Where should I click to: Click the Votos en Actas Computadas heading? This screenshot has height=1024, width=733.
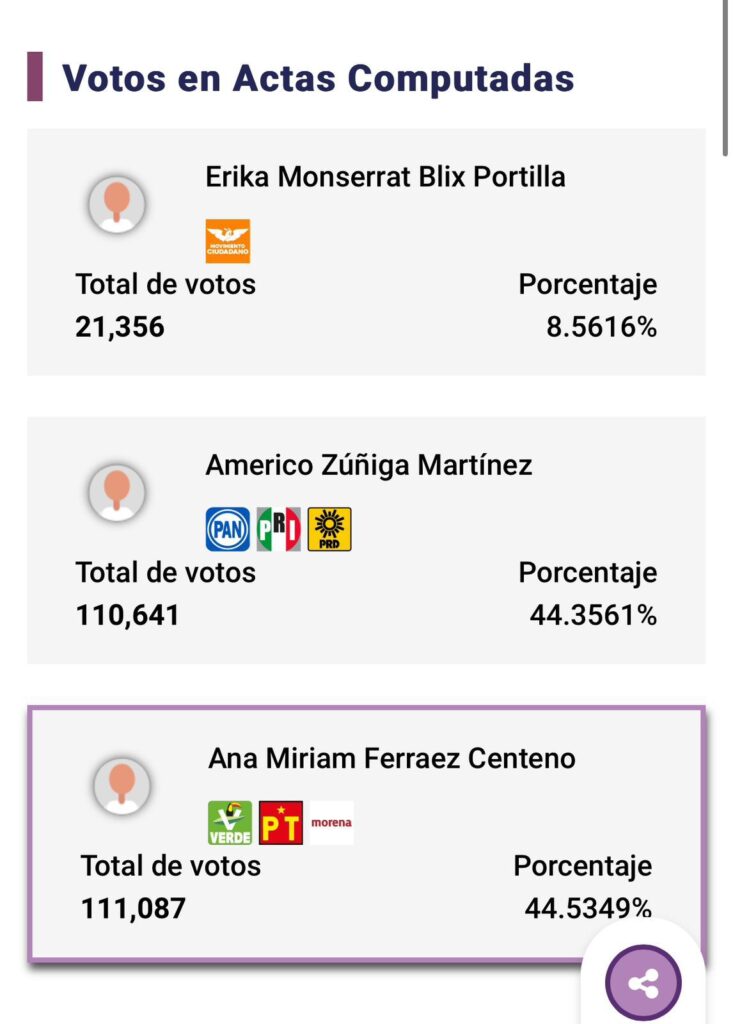[x=318, y=78]
